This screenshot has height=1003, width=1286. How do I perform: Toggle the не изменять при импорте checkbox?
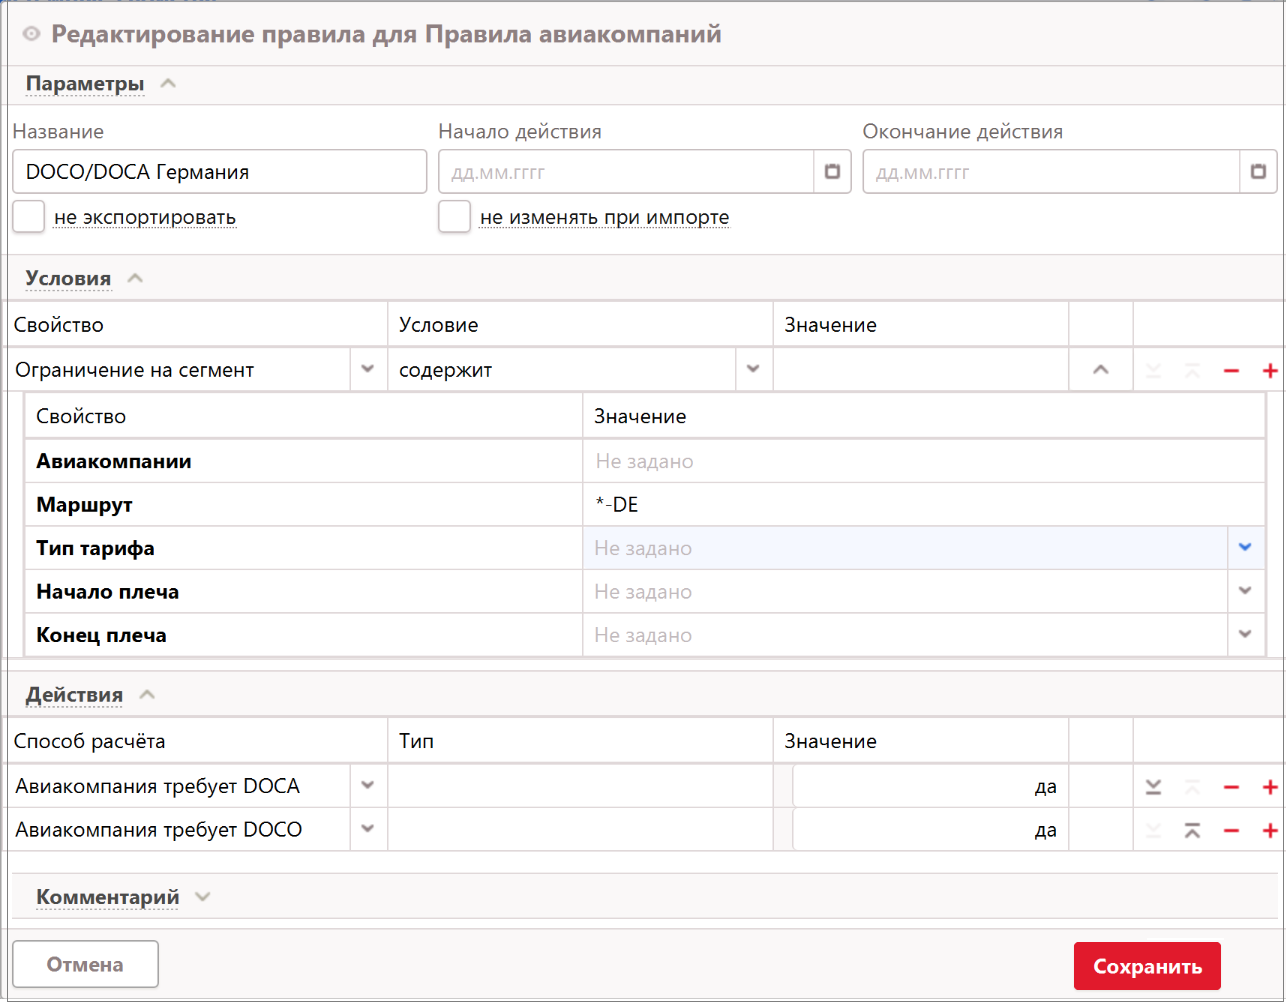455,217
